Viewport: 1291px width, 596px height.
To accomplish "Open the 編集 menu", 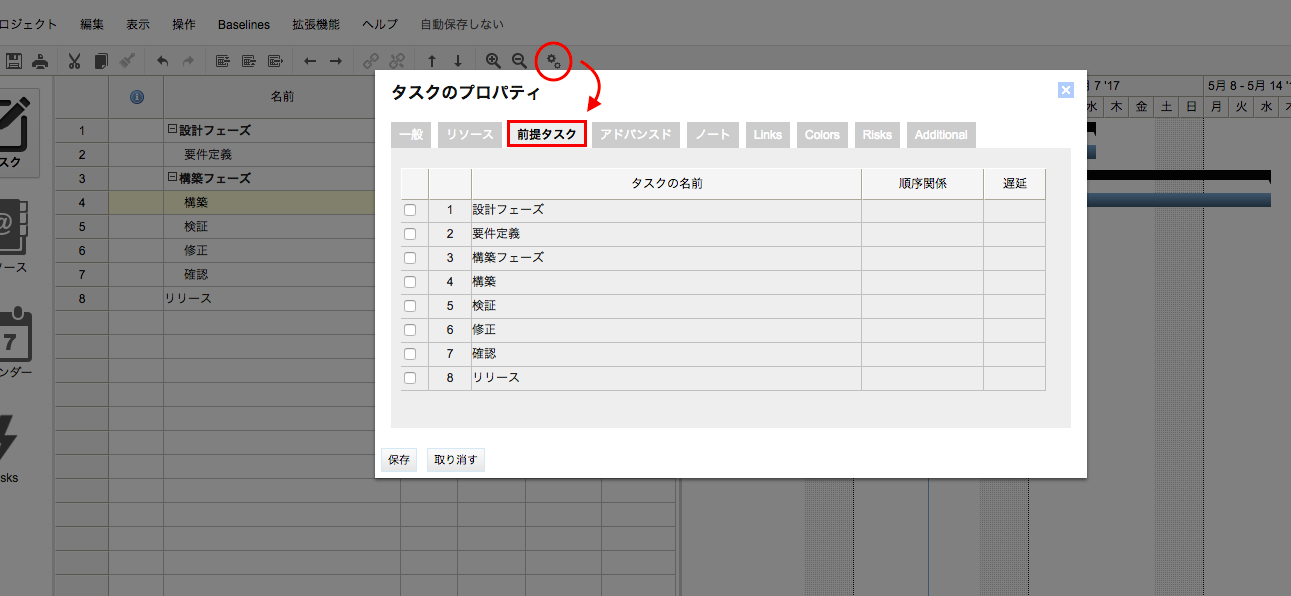I will point(91,24).
